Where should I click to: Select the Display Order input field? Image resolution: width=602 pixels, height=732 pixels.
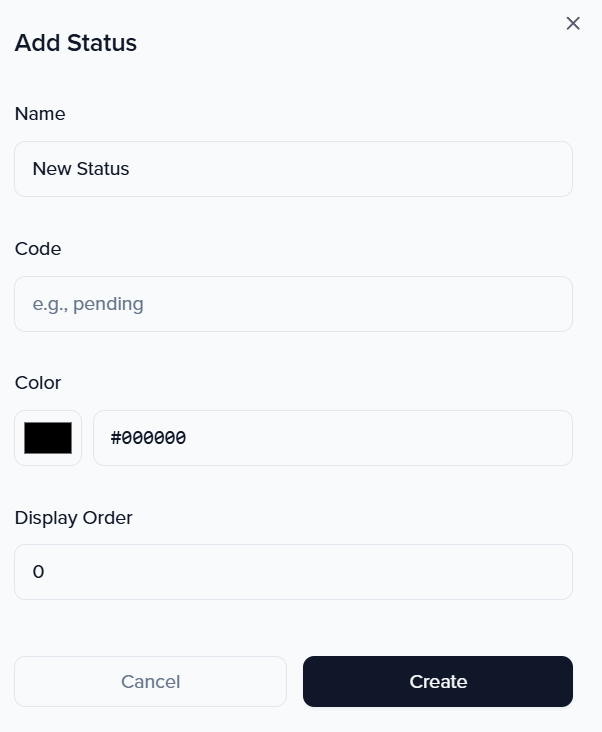[293, 572]
